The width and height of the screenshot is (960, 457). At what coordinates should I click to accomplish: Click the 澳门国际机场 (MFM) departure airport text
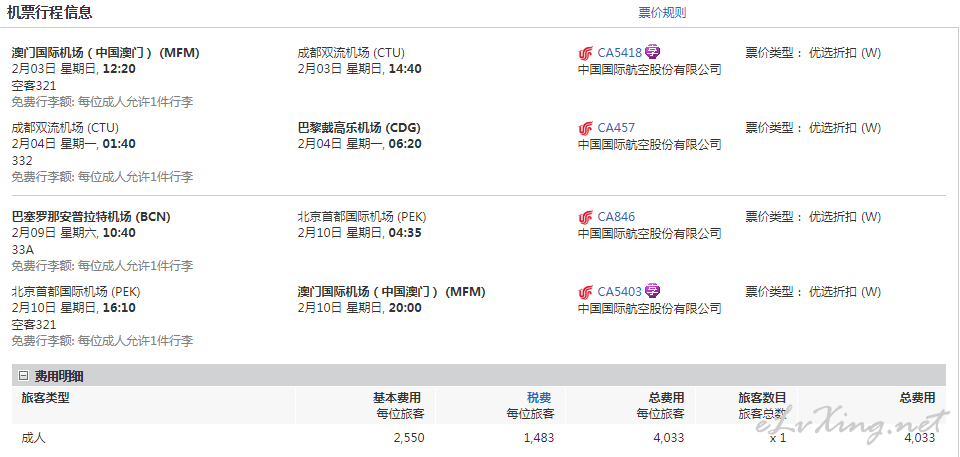(x=105, y=53)
